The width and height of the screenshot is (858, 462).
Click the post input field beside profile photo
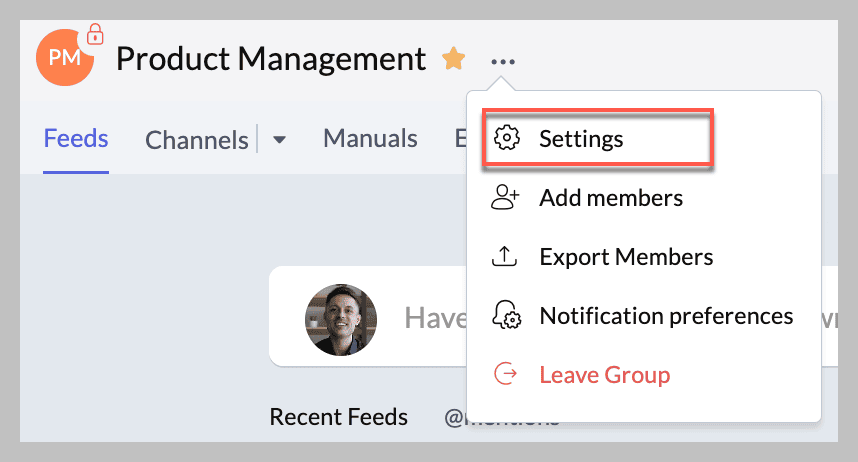click(x=436, y=318)
